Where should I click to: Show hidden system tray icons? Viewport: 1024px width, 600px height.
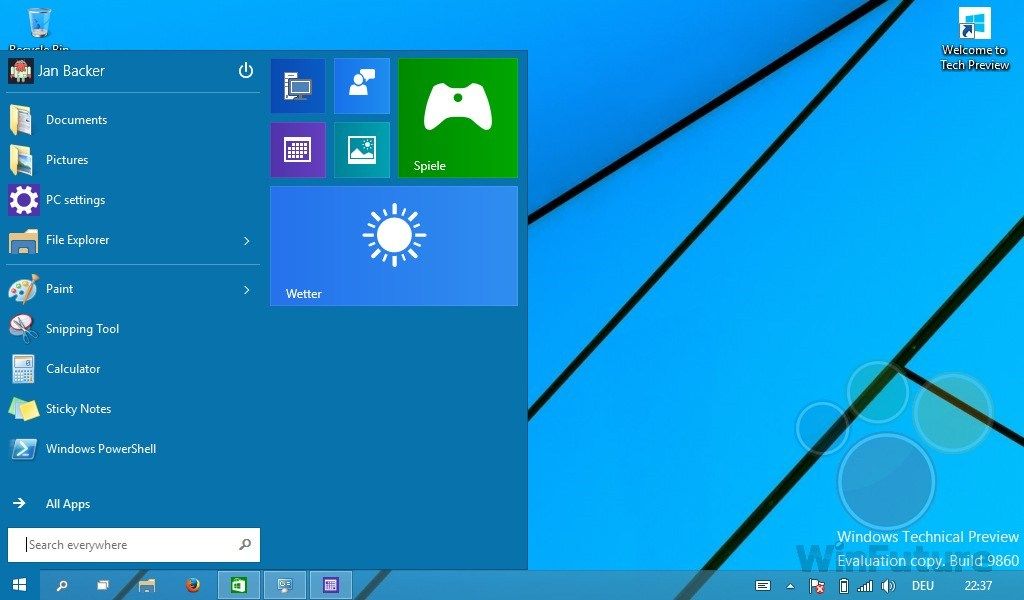791,586
